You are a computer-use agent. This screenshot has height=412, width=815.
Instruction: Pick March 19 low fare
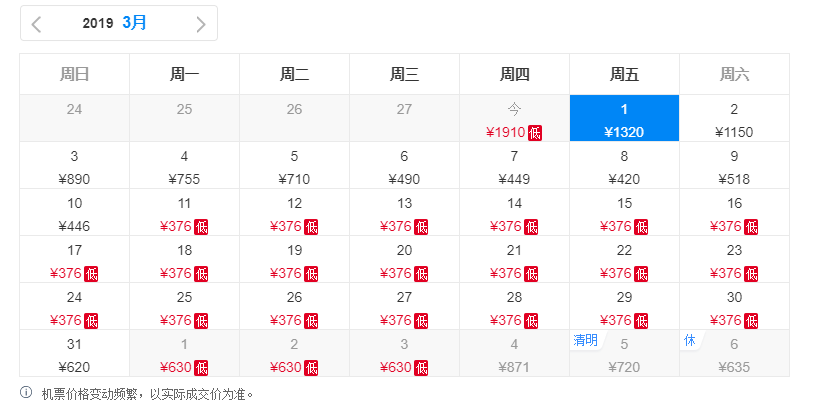click(294, 259)
